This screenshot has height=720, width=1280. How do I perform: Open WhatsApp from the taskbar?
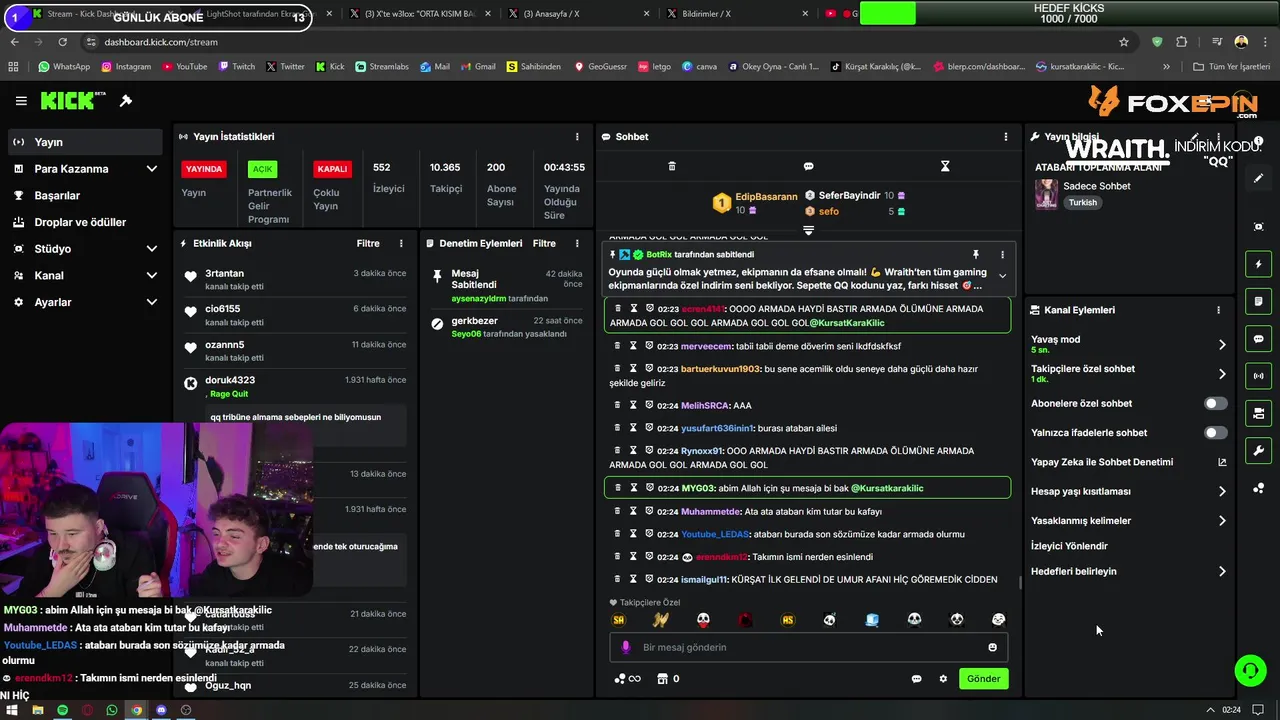(111, 710)
